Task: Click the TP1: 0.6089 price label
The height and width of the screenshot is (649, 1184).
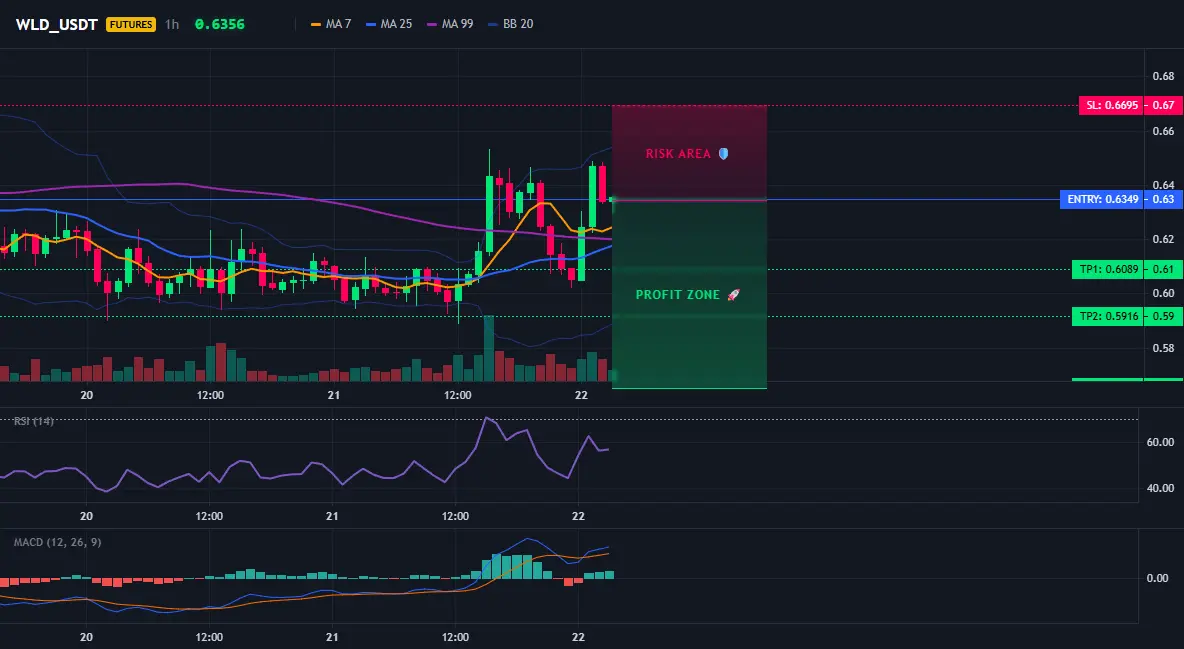Action: 1108,269
